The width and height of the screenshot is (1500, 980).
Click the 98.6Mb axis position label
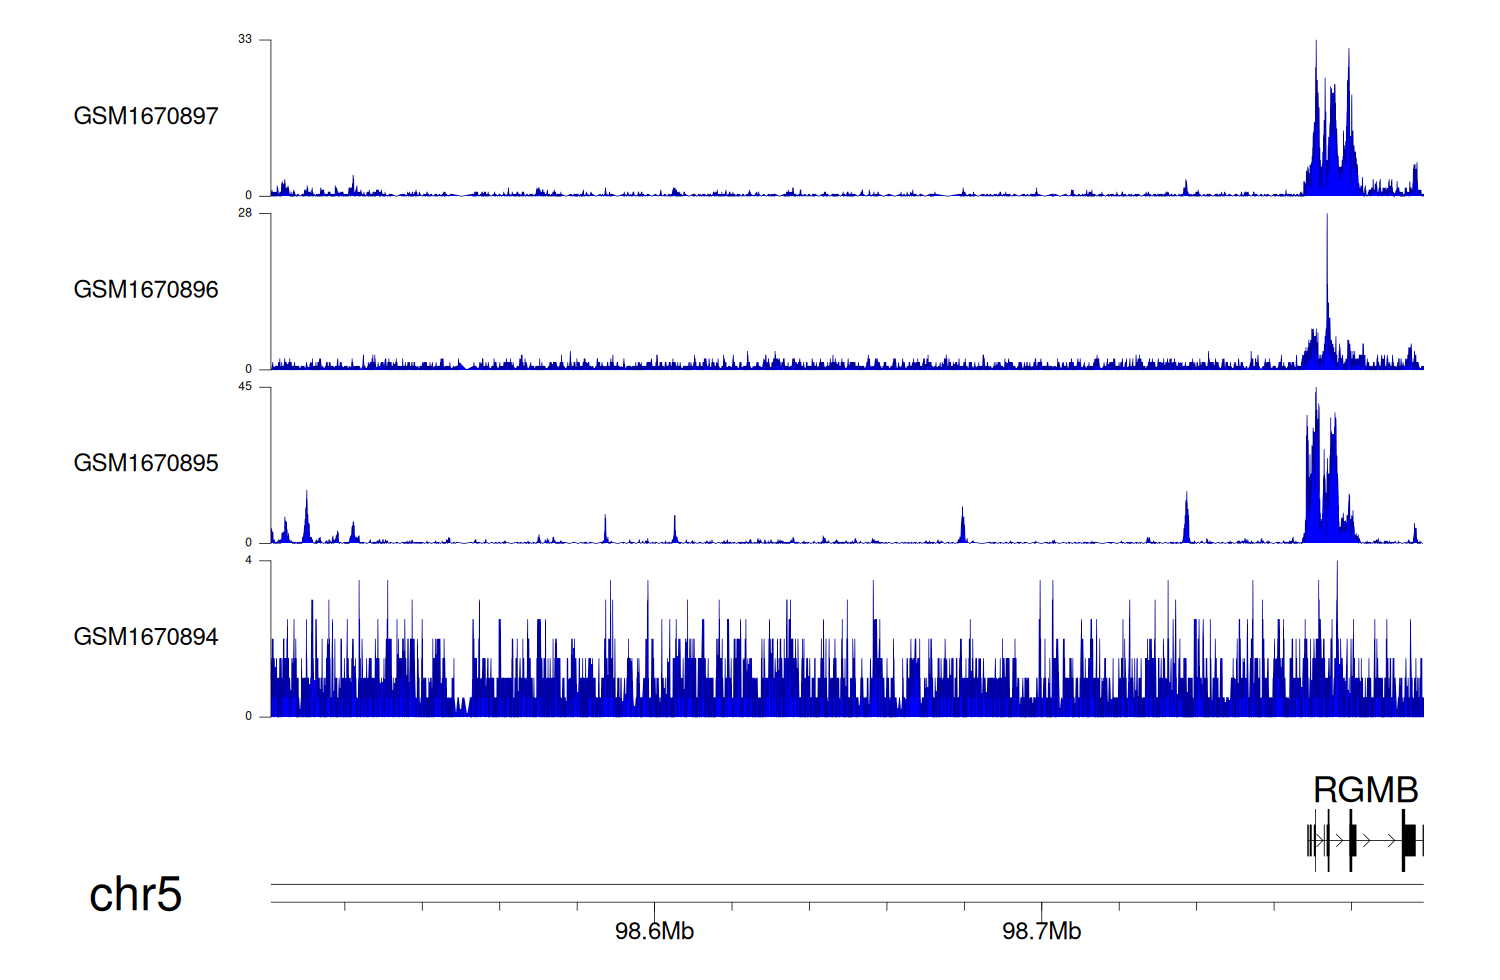click(654, 932)
